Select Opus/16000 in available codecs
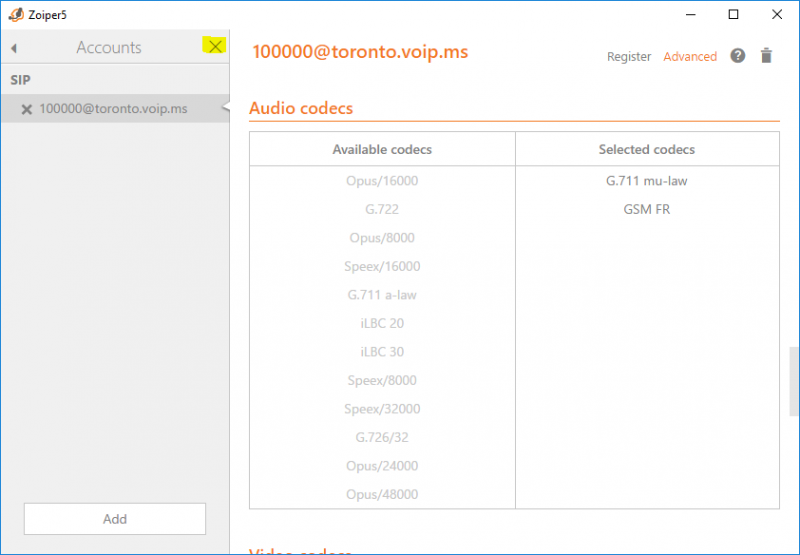This screenshot has width=800, height=555. click(x=382, y=181)
